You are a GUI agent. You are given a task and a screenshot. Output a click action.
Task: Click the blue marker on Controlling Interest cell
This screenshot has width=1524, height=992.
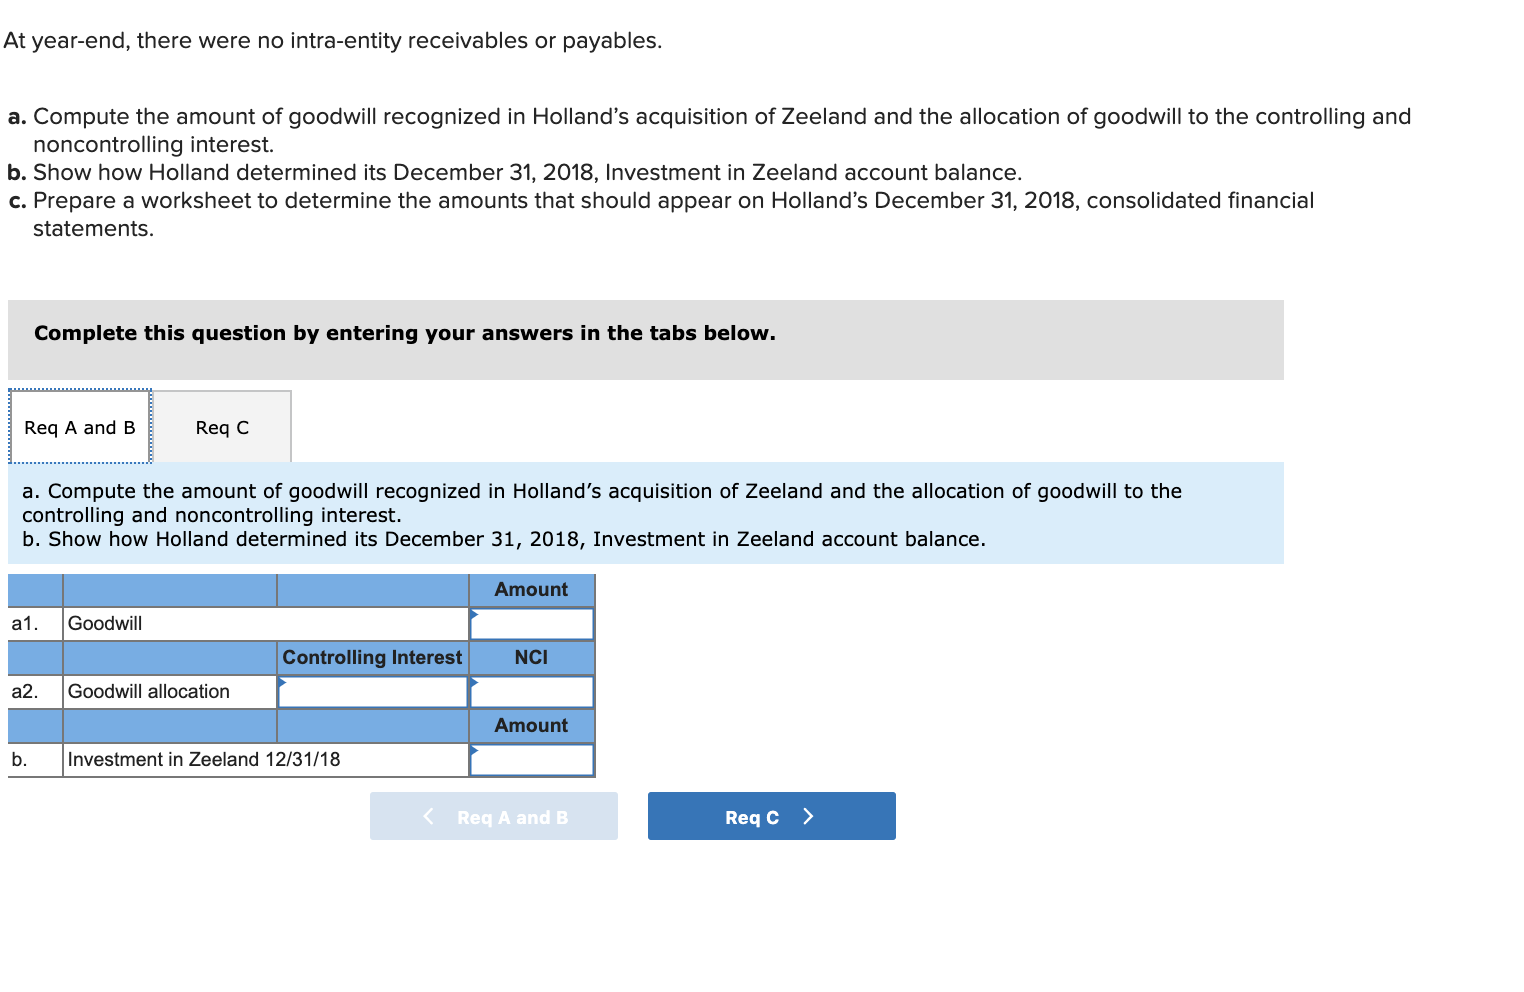coord(285,681)
